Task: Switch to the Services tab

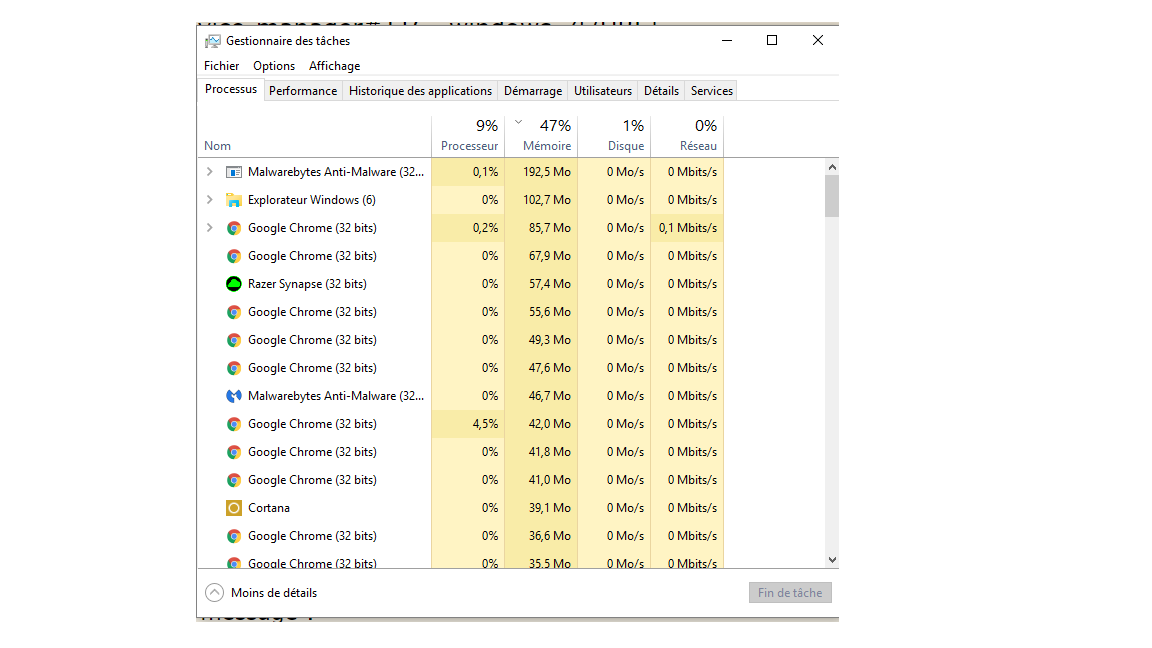Action: coord(712,91)
